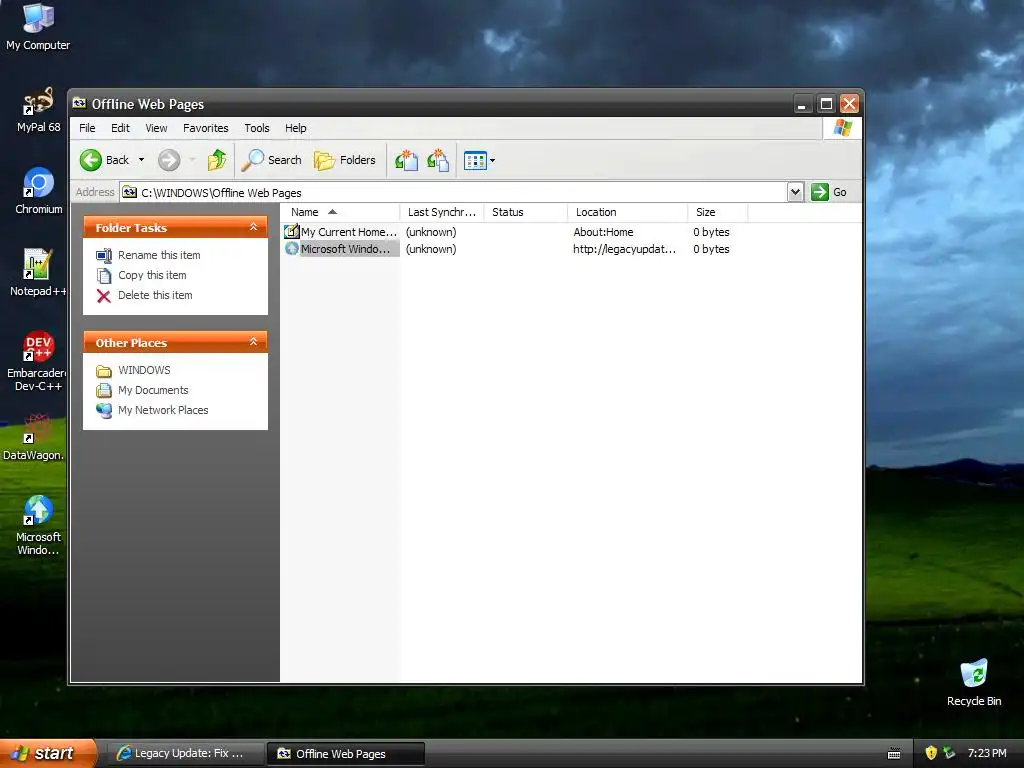The height and width of the screenshot is (768, 1024).
Task: Click Rename this item
Action: [159, 255]
